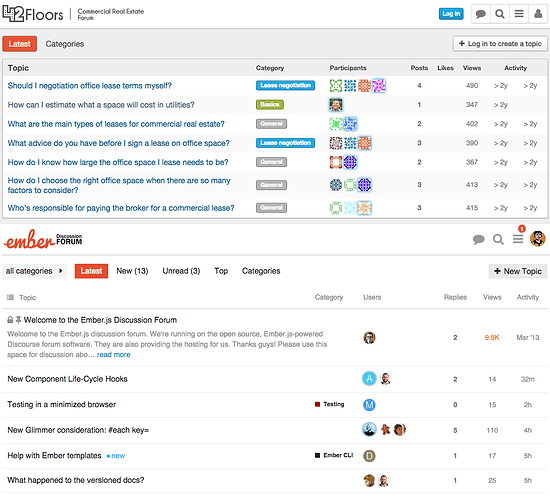Click user profile icon in 42Floors header

click(x=538, y=14)
